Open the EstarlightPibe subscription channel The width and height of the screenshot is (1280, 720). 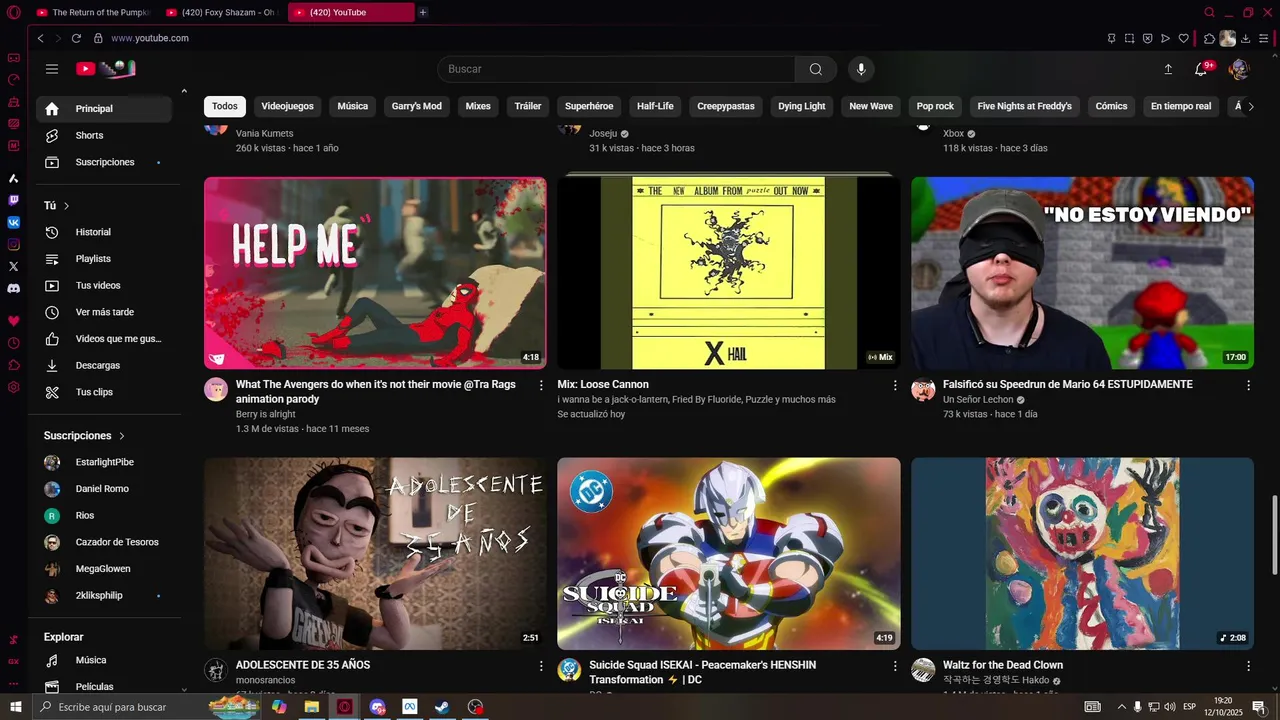[x=104, y=462]
